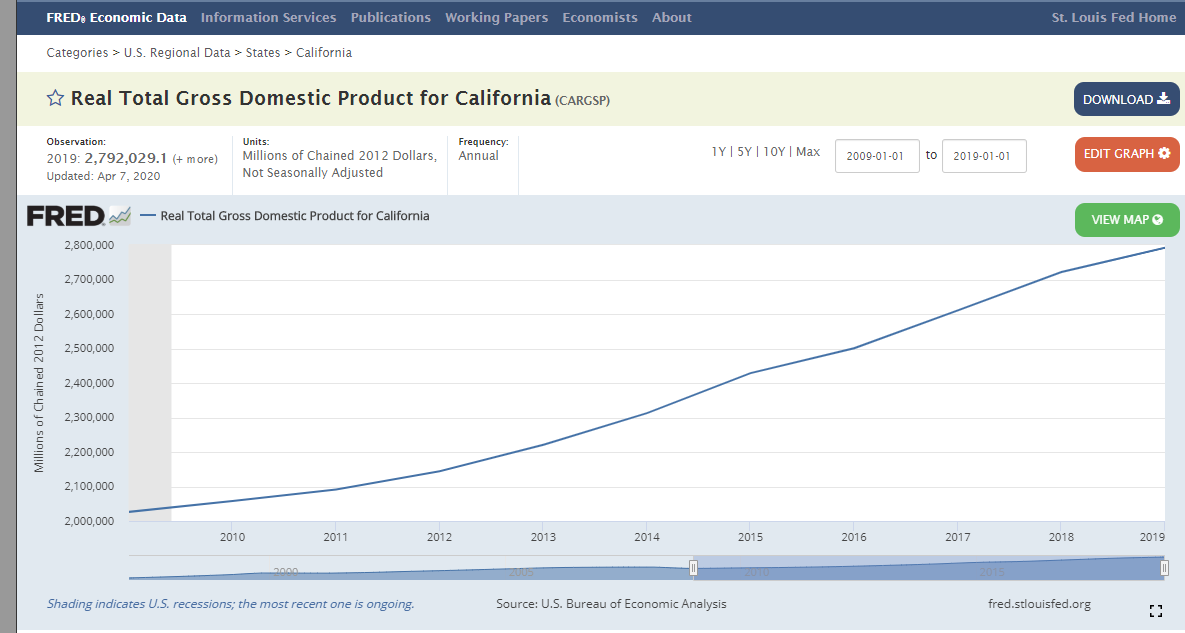This screenshot has height=633, width=1185.
Task: Click the Updated: Apr 7, 2020 text
Action: (104, 176)
